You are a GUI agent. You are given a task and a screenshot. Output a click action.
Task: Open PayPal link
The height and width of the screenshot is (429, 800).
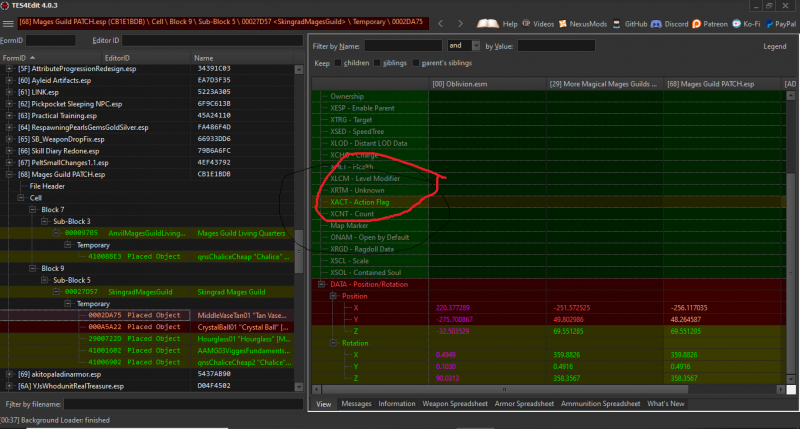(781, 23)
